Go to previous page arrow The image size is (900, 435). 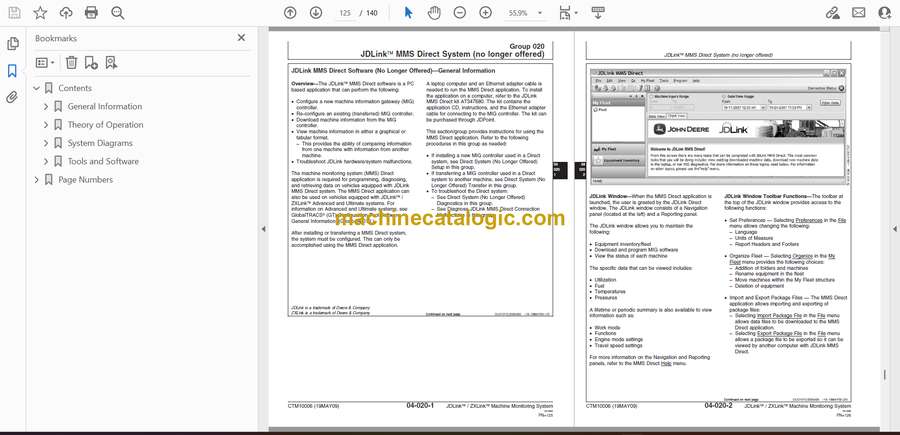[290, 13]
